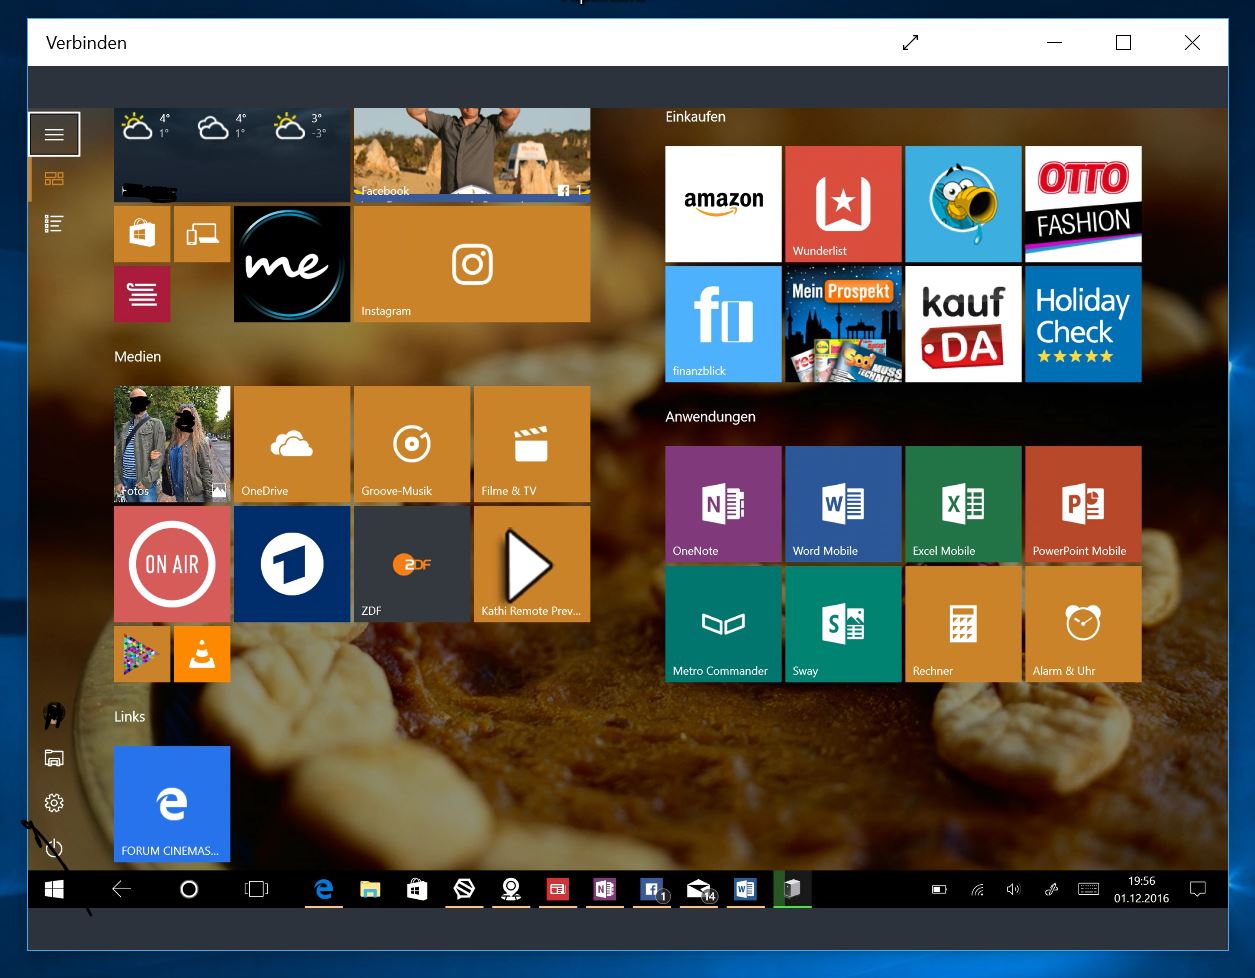The height and width of the screenshot is (978, 1255).
Task: Launch the PowerPoint Mobile tile
Action: (1083, 504)
